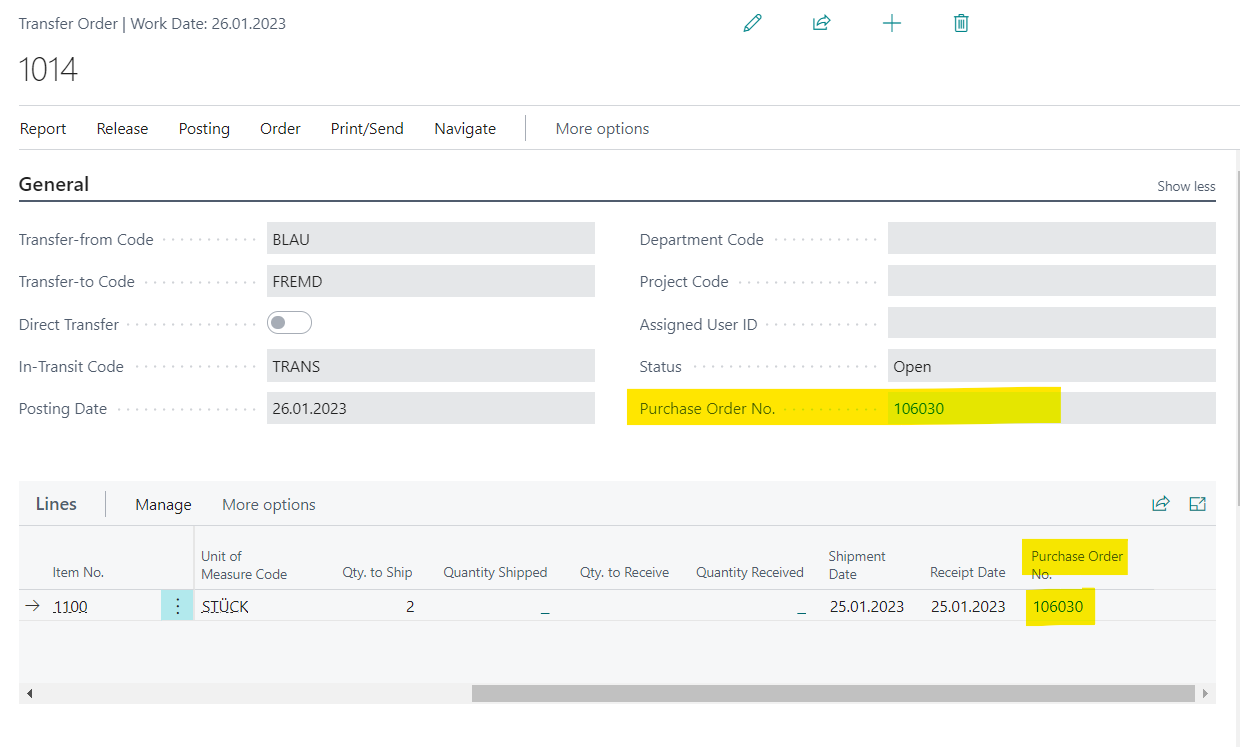Open the Print/Send menu
This screenshot has height=747, width=1240.
tap(367, 128)
